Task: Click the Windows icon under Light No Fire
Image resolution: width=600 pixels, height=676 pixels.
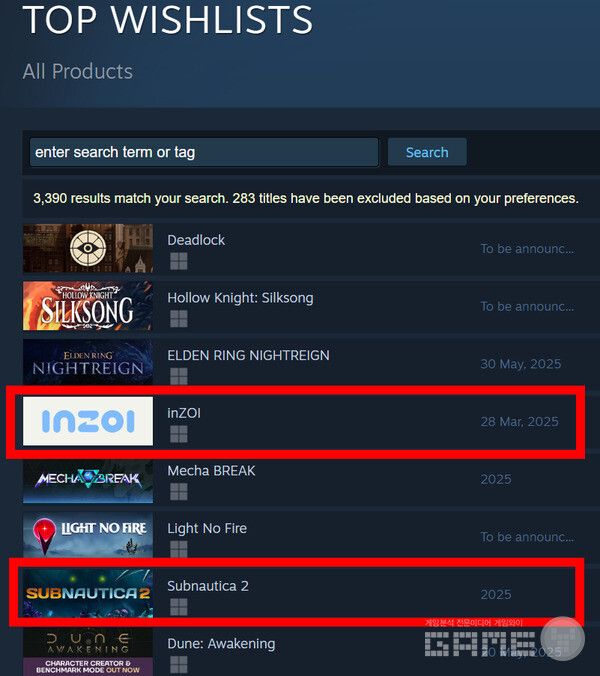Action: pyautogui.click(x=178, y=549)
